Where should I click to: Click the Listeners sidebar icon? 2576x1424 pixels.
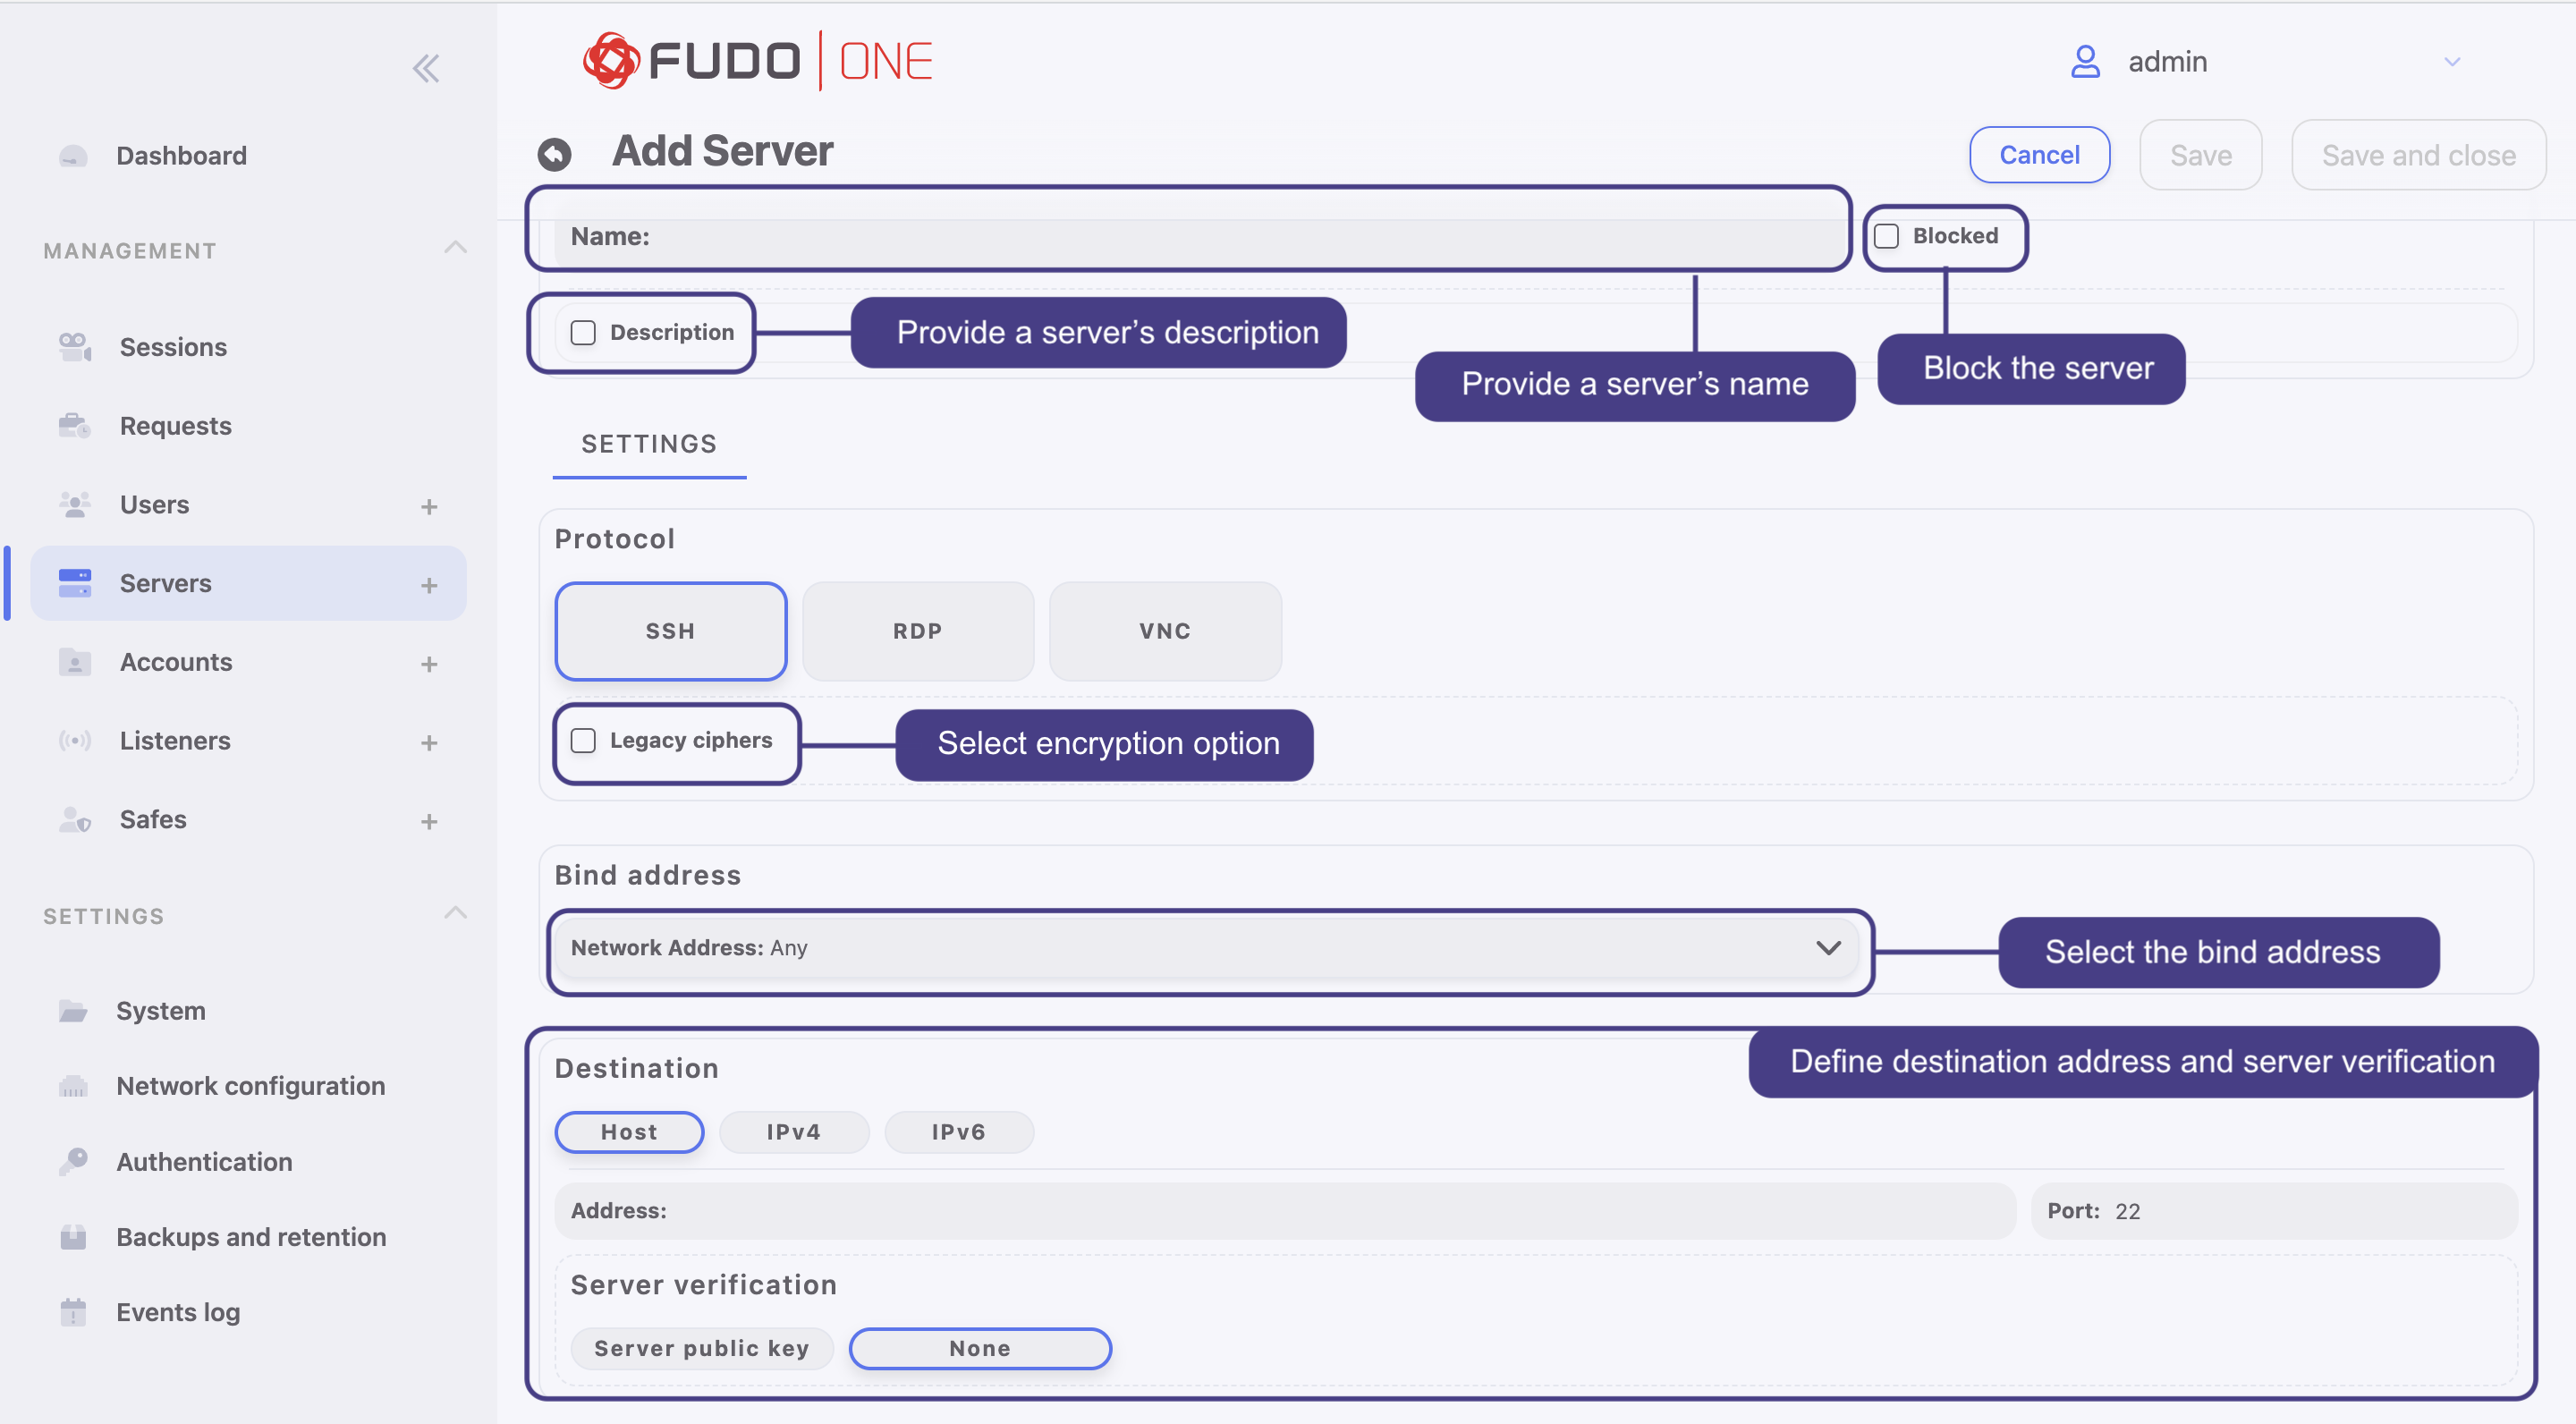[x=73, y=740]
